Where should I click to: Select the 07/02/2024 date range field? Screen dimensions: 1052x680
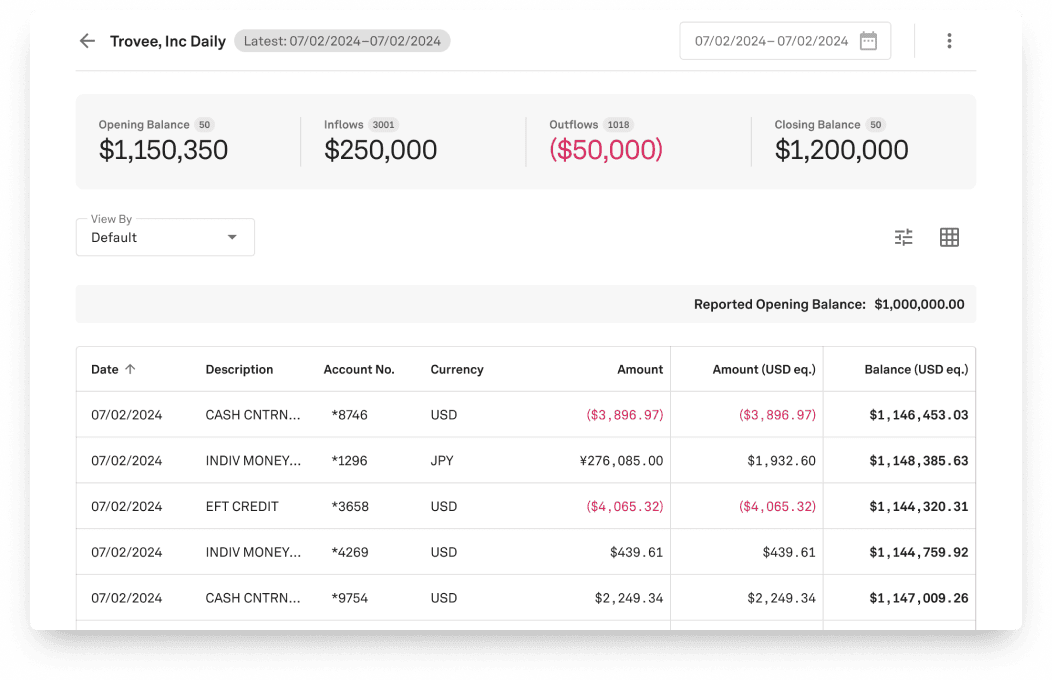point(770,41)
